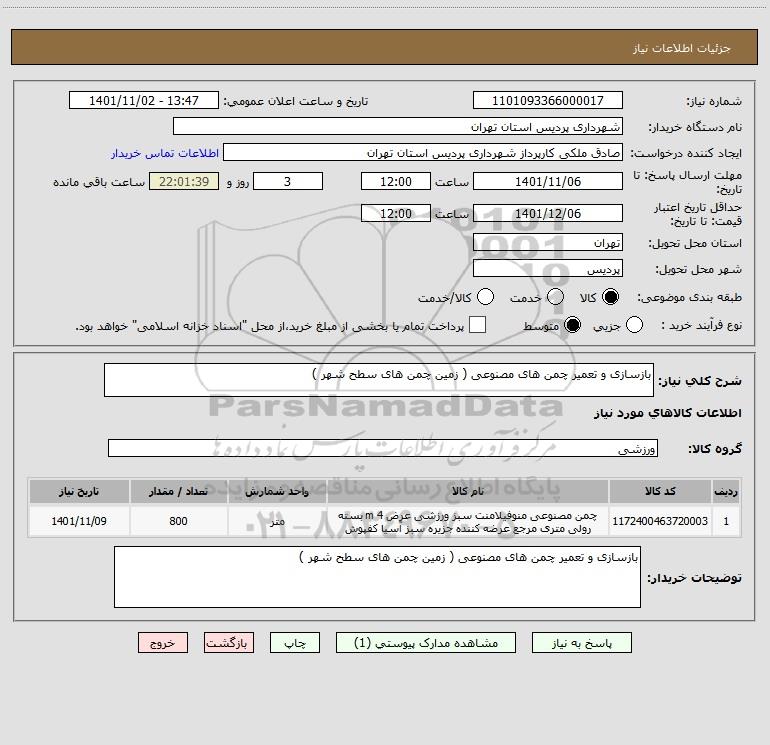Viewport: 770px width, 745px height.
Task: Click delivery province field تهران
Action: tap(548, 243)
